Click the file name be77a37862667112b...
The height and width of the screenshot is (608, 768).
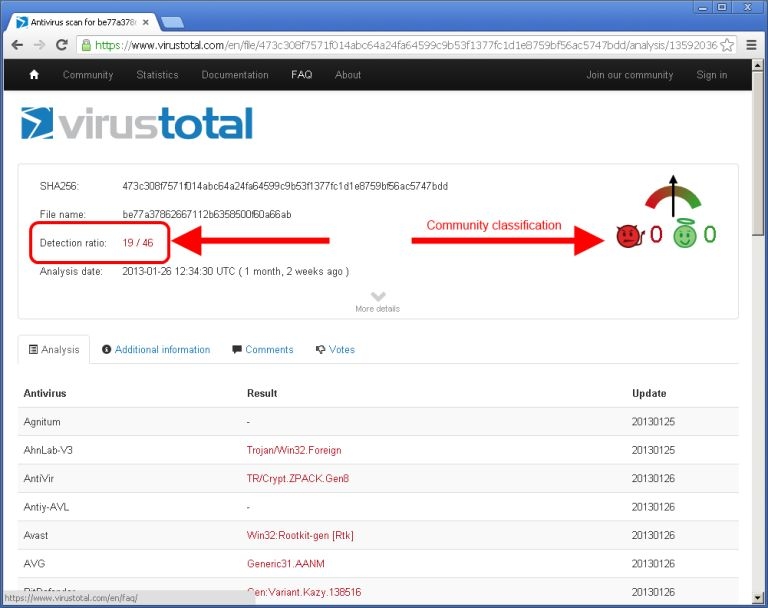point(207,214)
